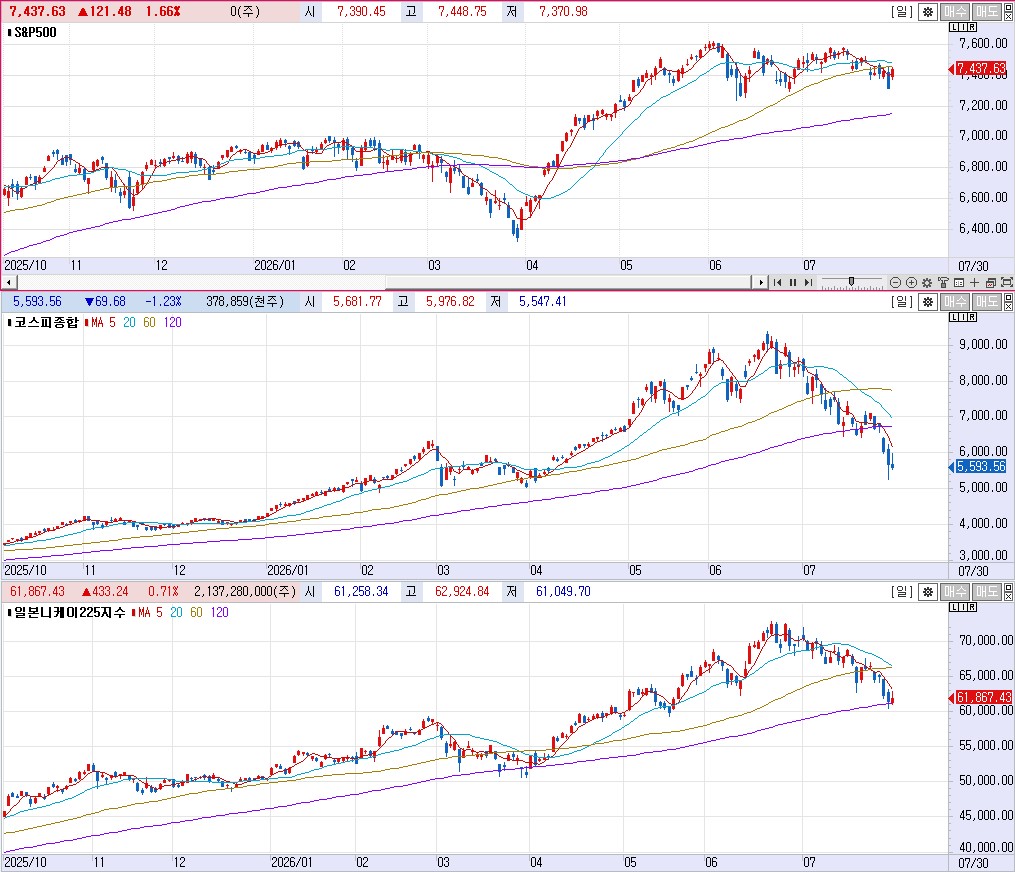Image resolution: width=1015 pixels, height=872 pixels.
Task: Click KOSPI current price tag 5,593.56 on axis
Action: point(981,466)
